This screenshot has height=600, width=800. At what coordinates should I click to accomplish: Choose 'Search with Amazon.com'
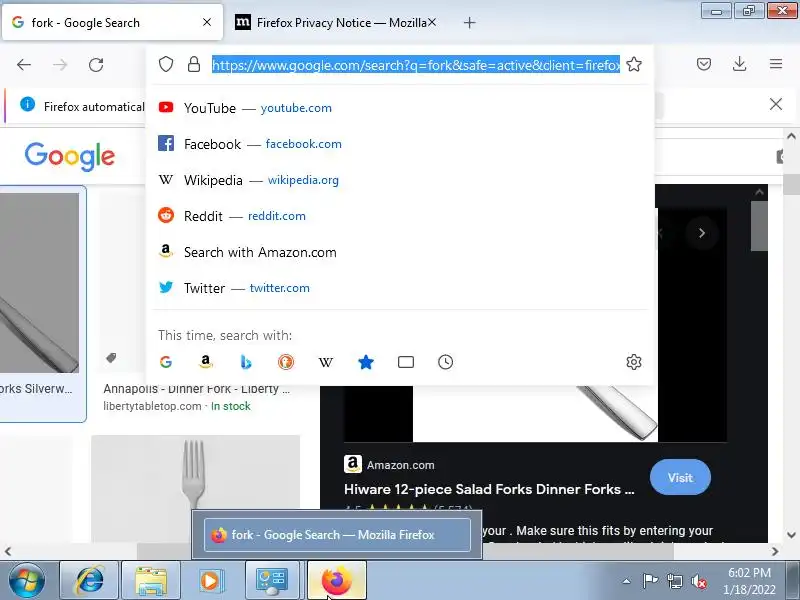(401, 252)
